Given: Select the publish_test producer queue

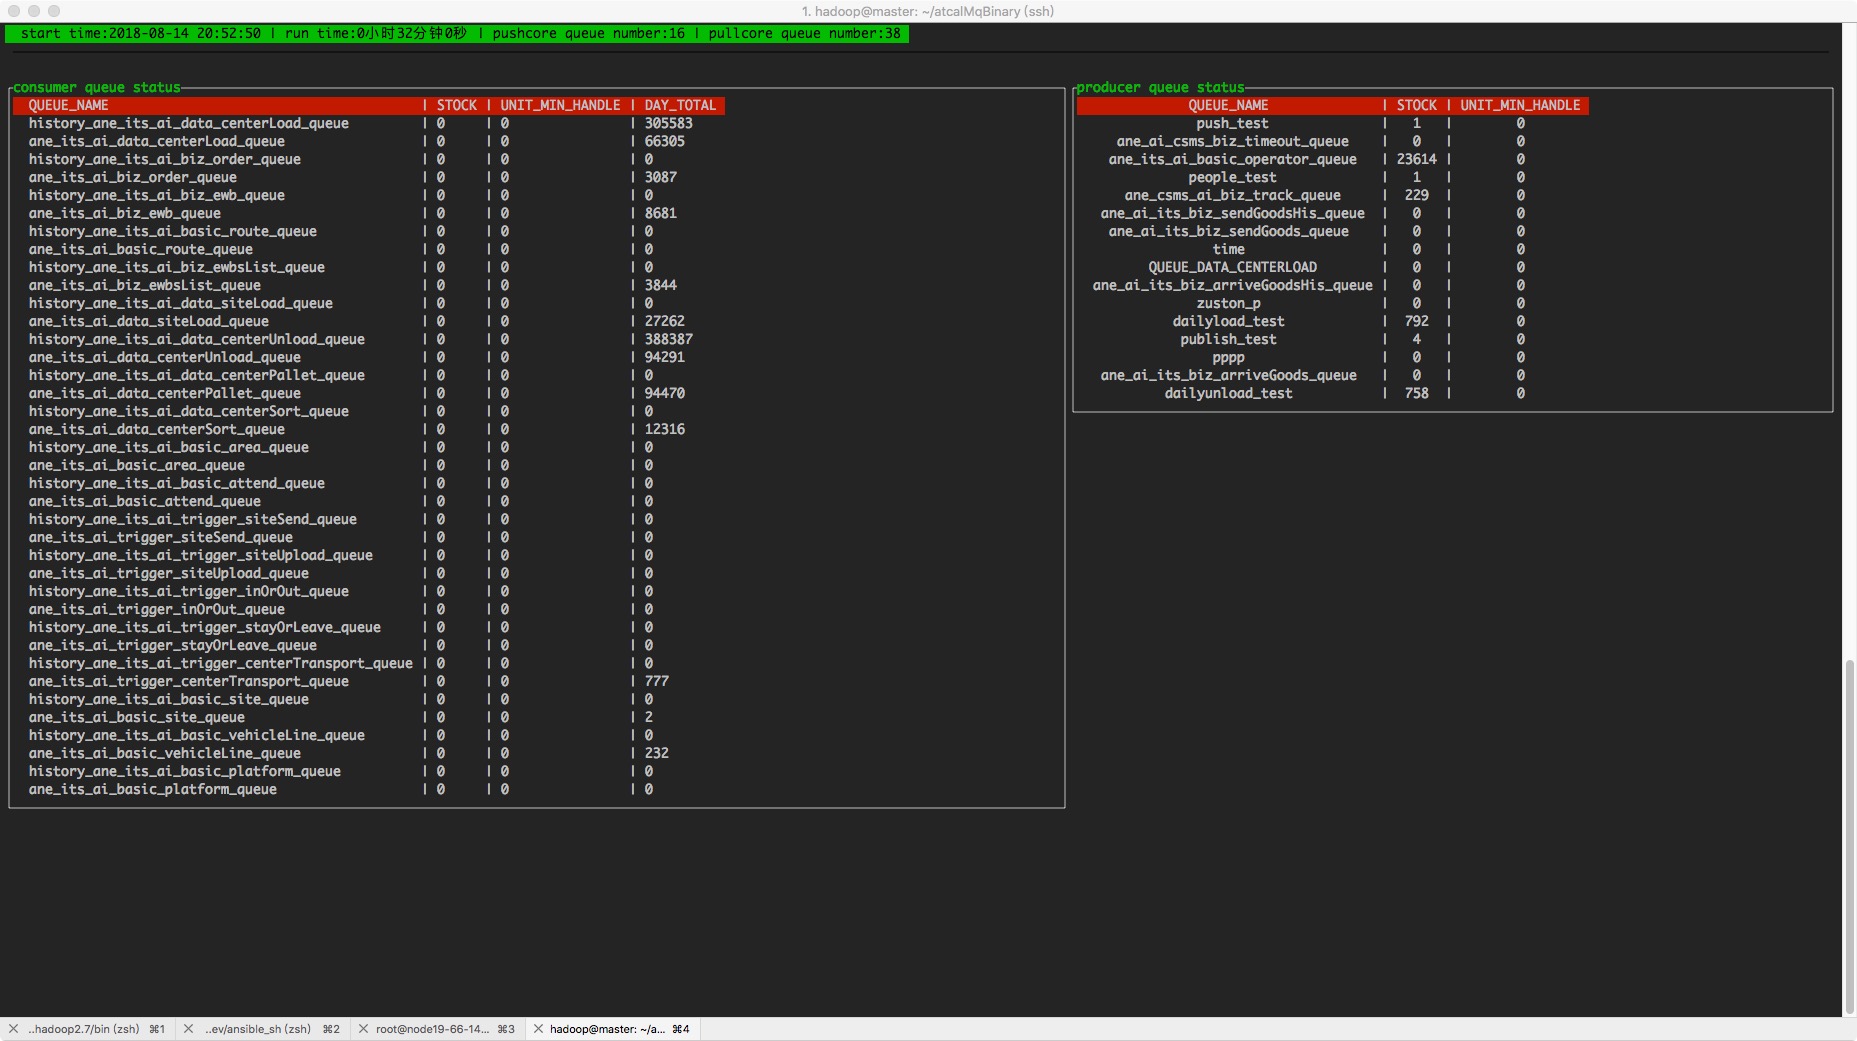Looking at the screenshot, I should (x=1228, y=339).
